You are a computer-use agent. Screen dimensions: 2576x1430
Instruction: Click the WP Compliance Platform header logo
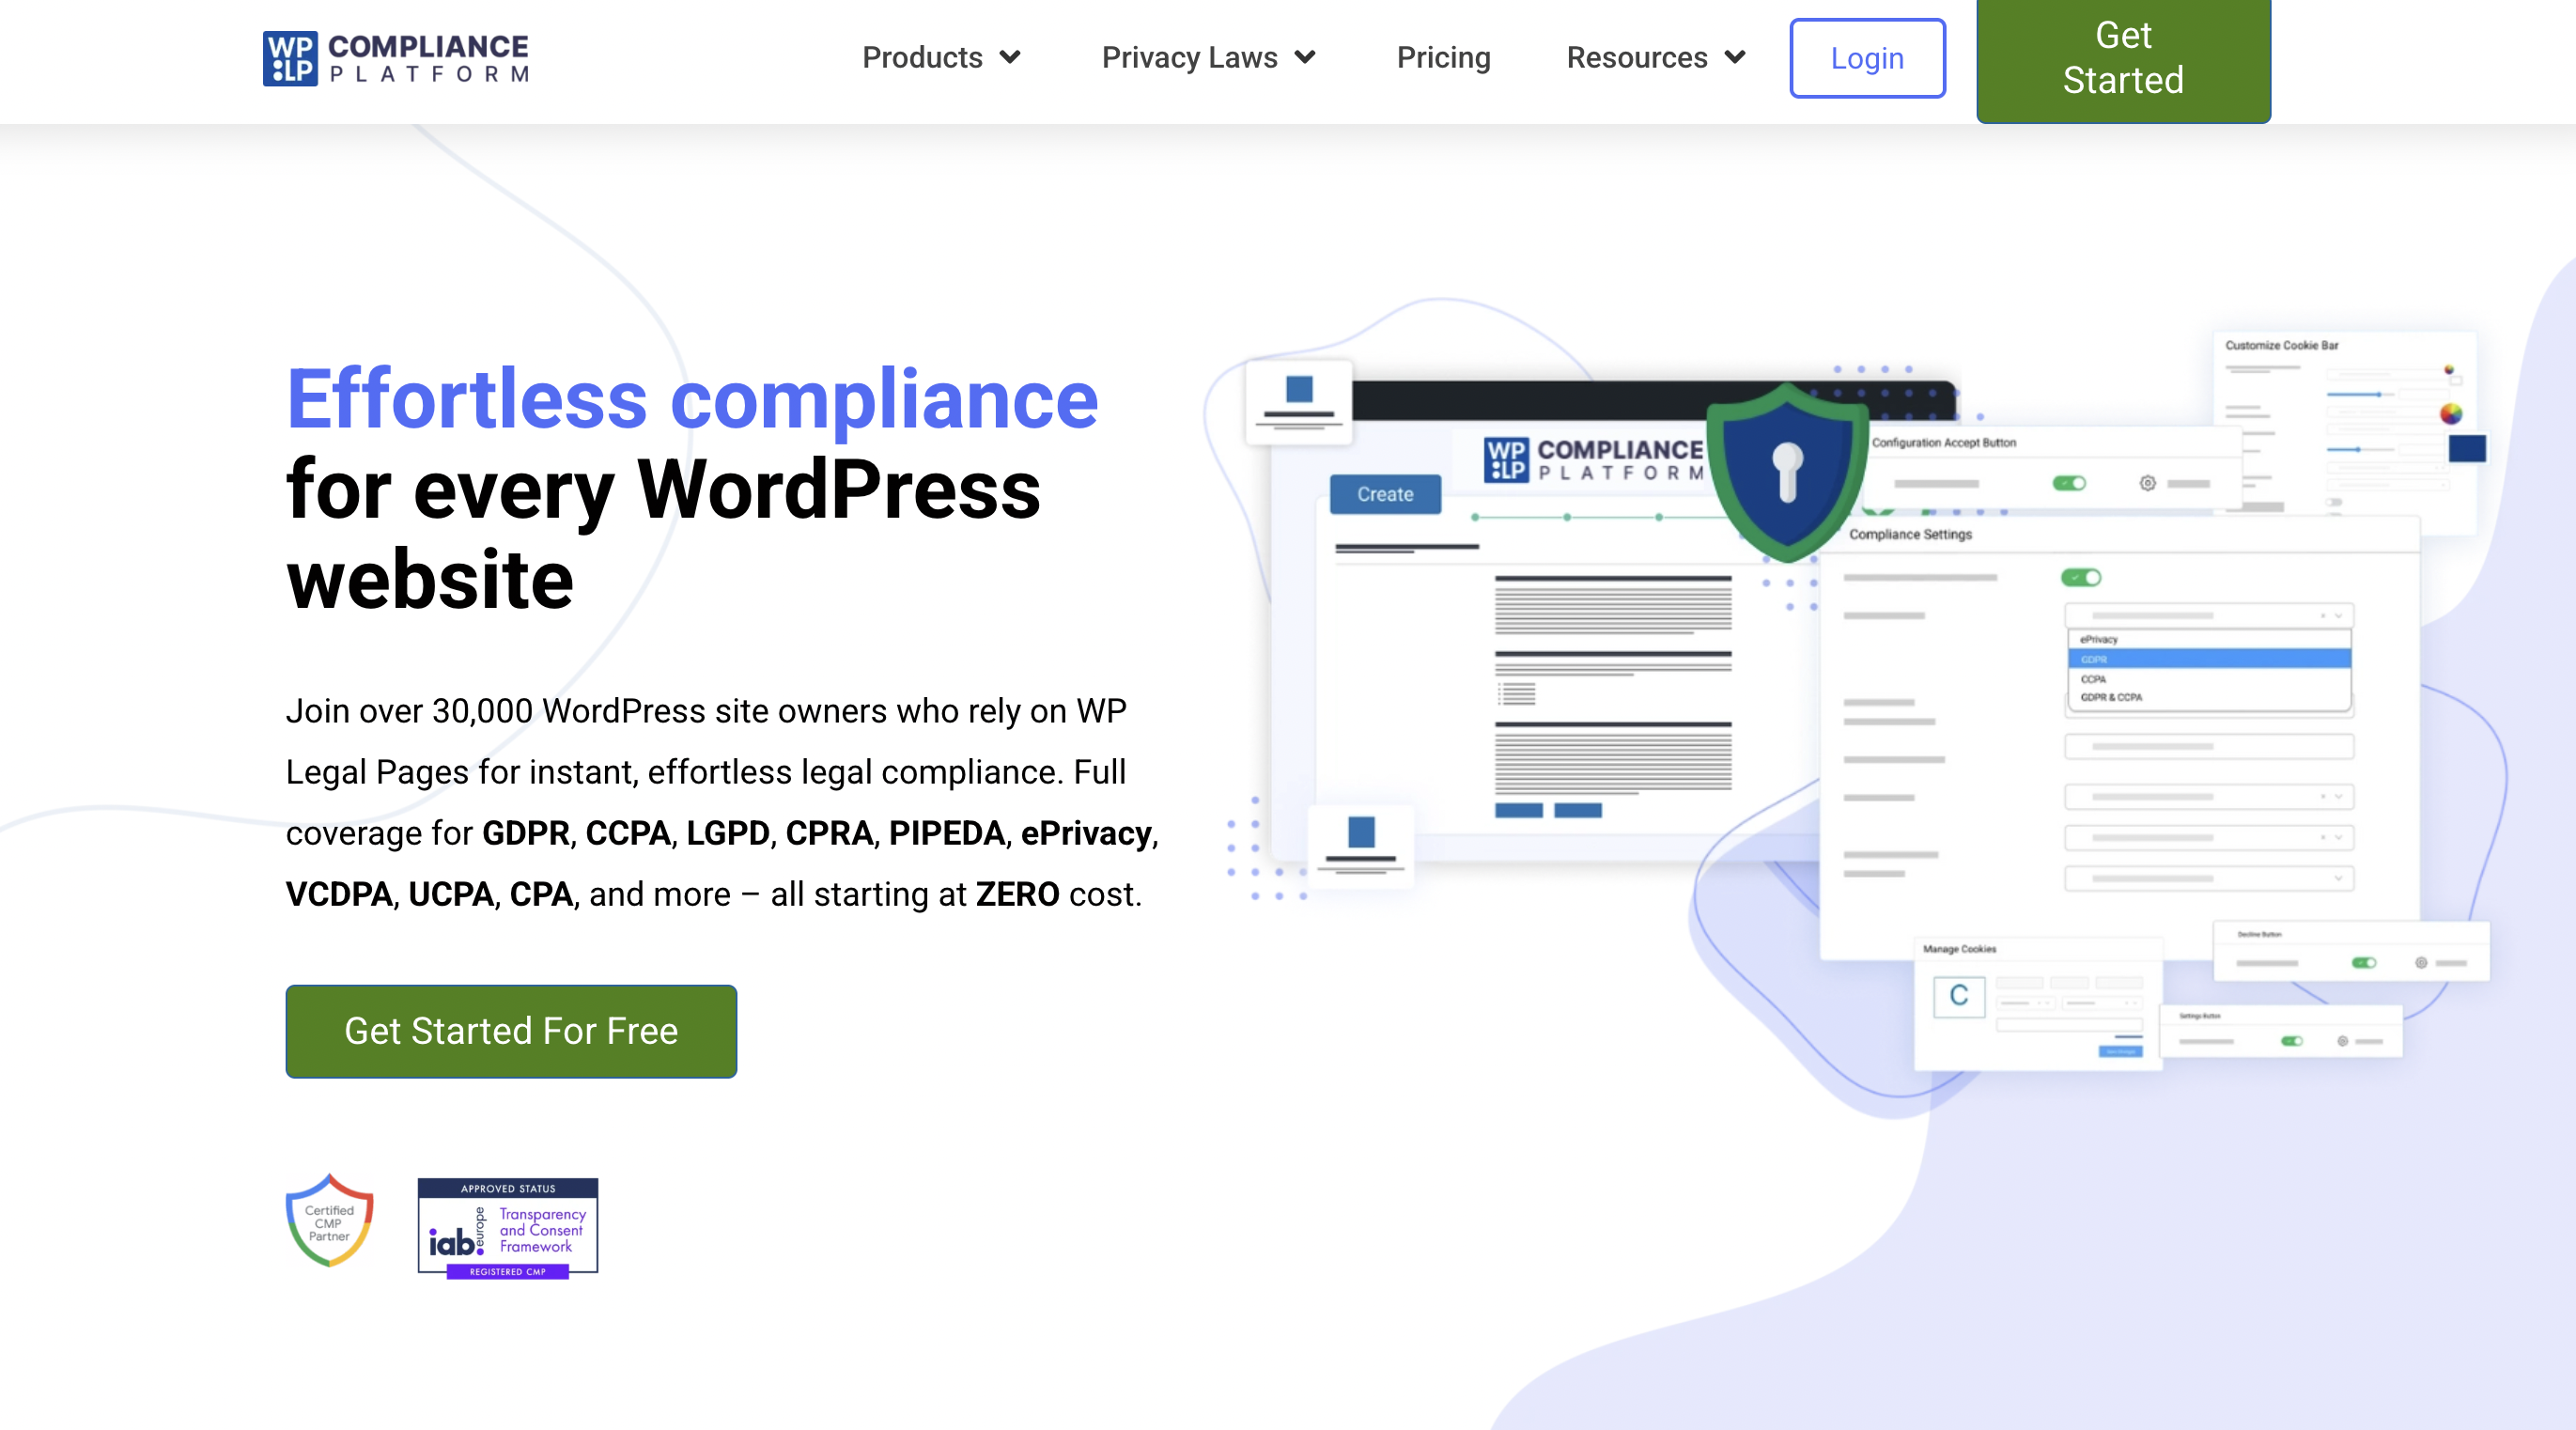click(396, 58)
